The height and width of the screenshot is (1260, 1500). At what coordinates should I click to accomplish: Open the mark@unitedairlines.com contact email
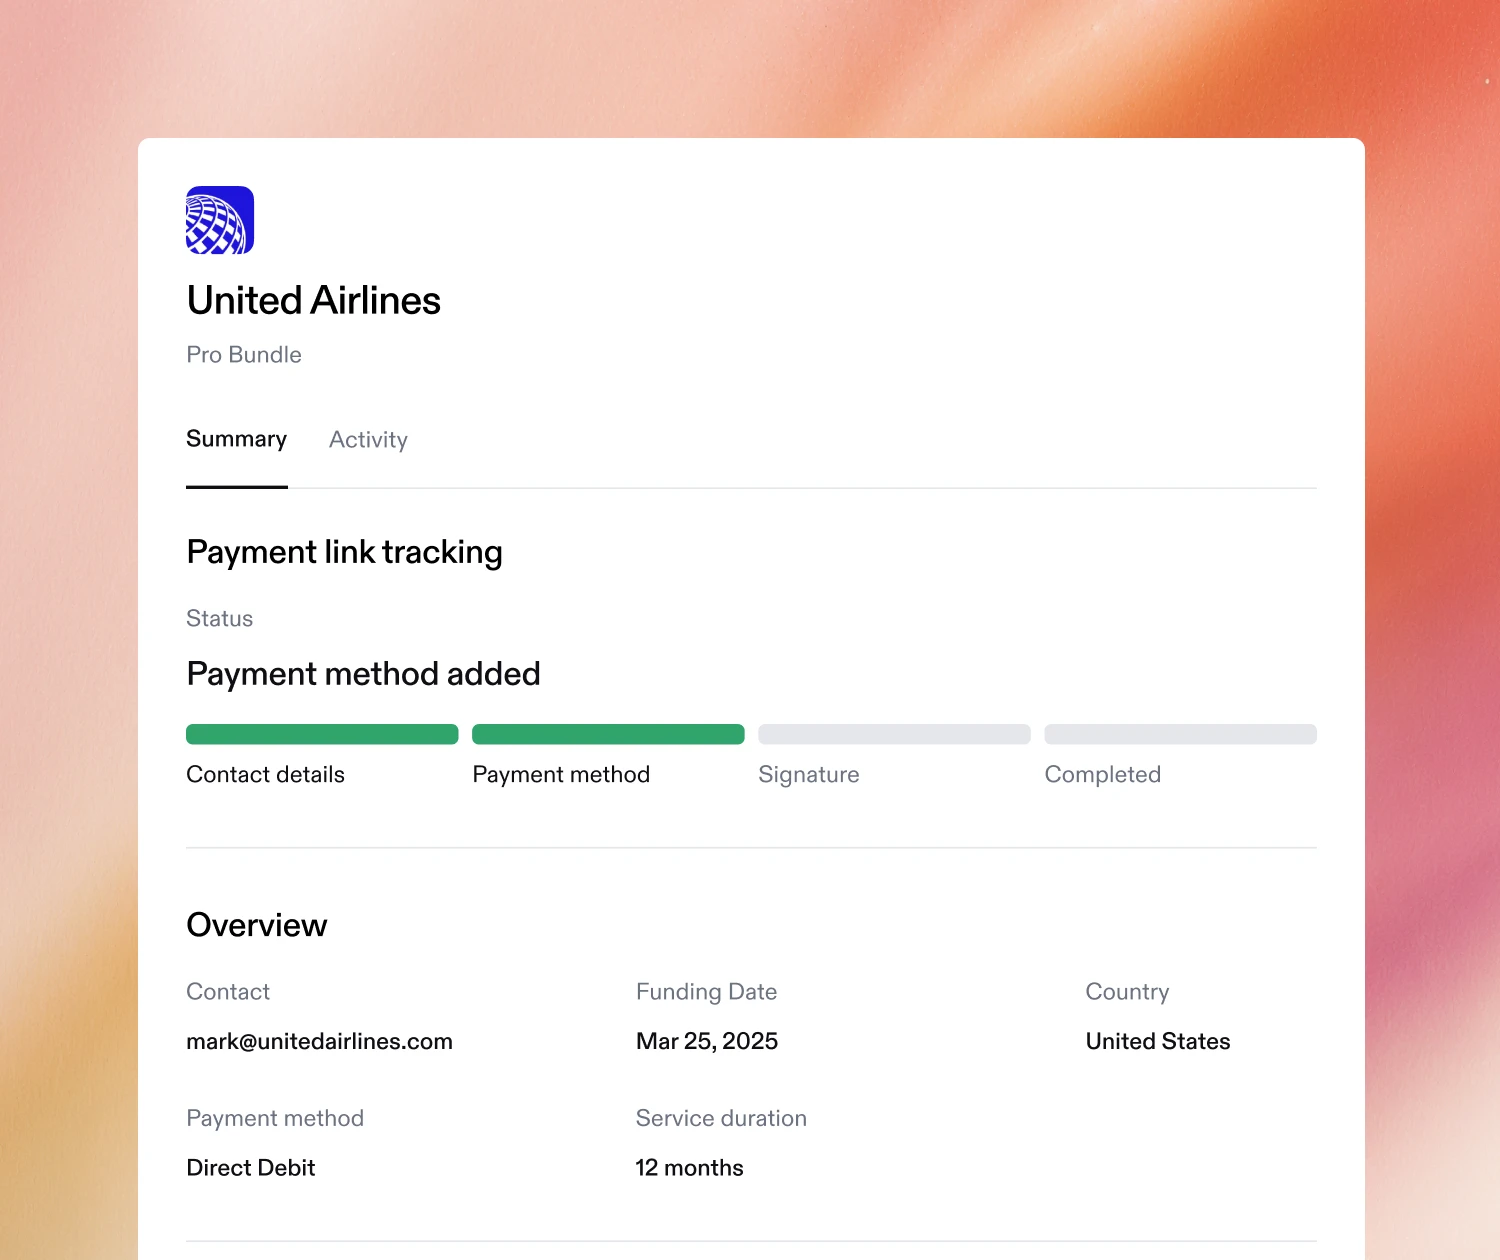(319, 1041)
